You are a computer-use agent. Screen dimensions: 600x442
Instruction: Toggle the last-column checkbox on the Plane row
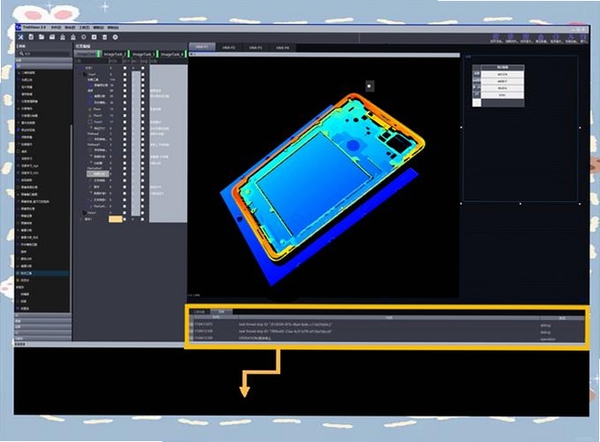coord(143,109)
